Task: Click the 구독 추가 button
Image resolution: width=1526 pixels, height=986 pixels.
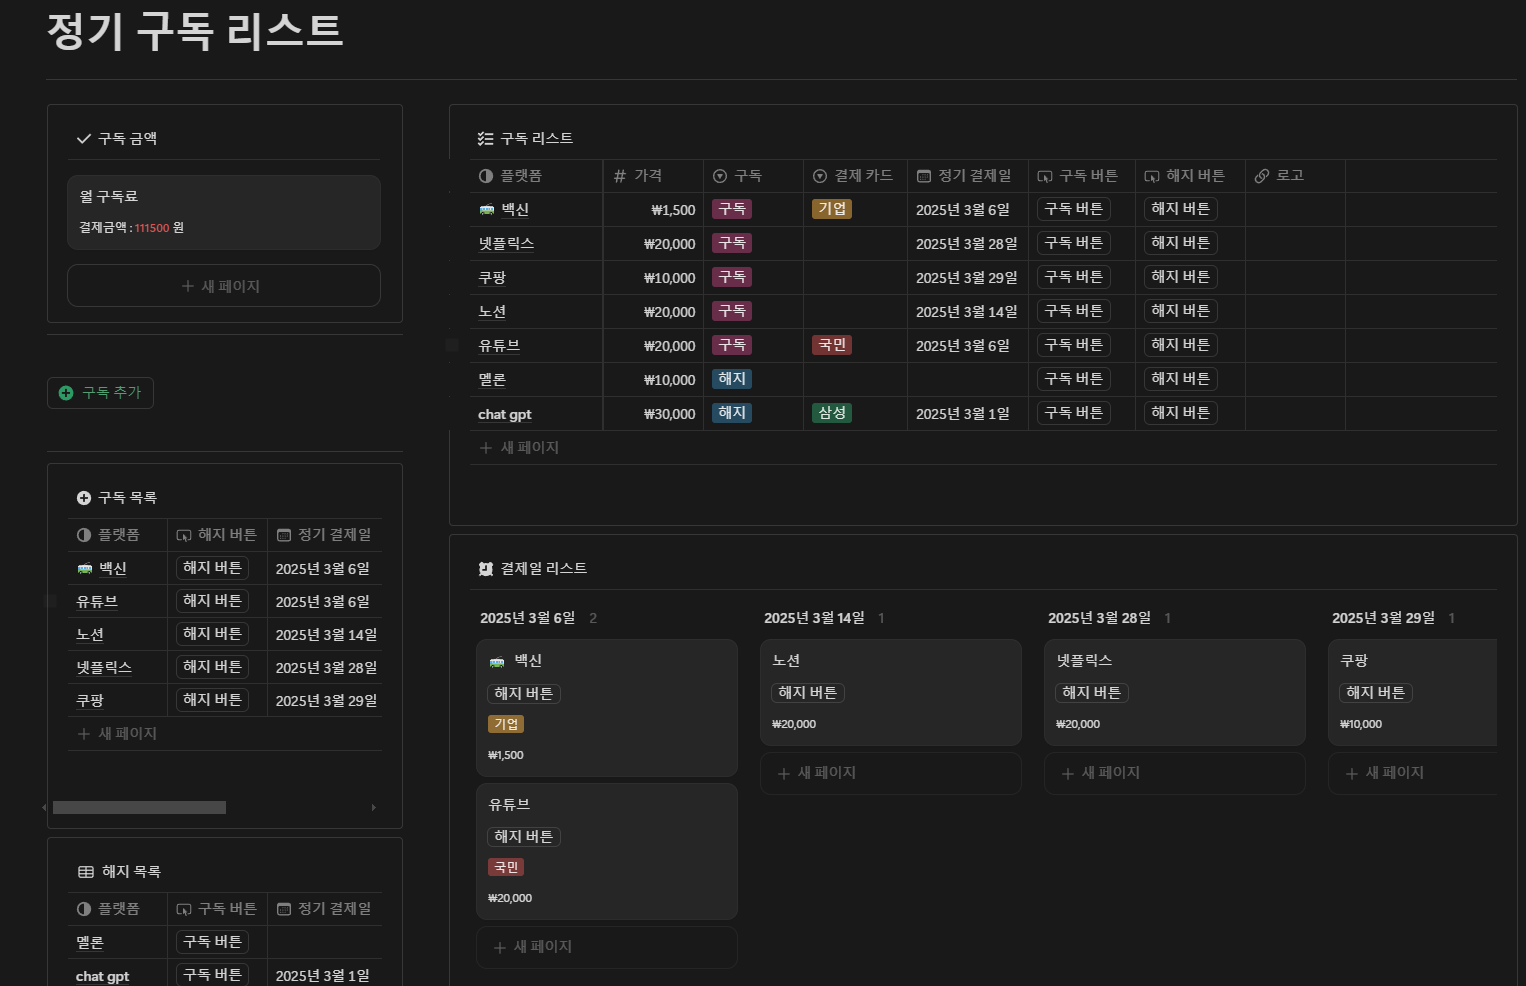Action: pyautogui.click(x=100, y=393)
